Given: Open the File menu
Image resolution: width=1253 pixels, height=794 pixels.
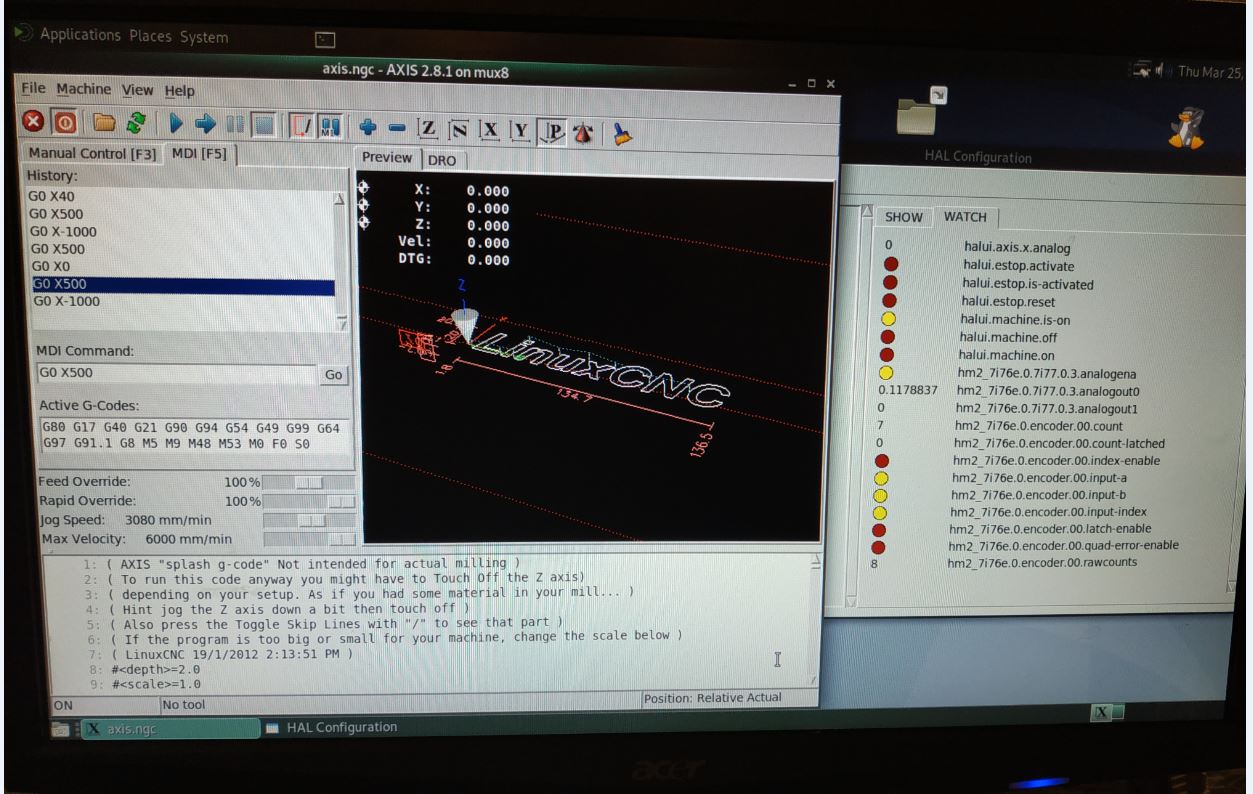Looking at the screenshot, I should tap(34, 89).
